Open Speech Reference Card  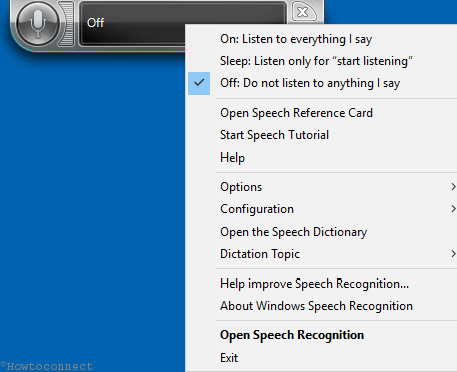point(321,113)
